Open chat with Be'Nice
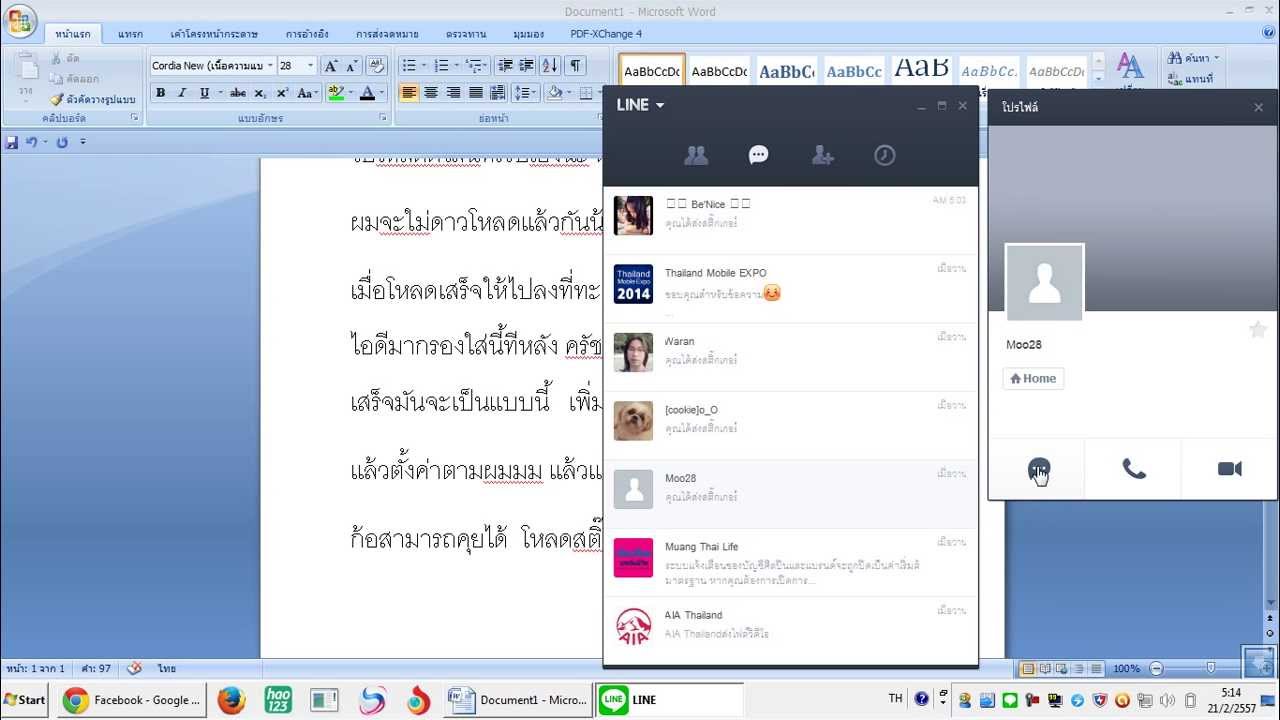 (790, 220)
